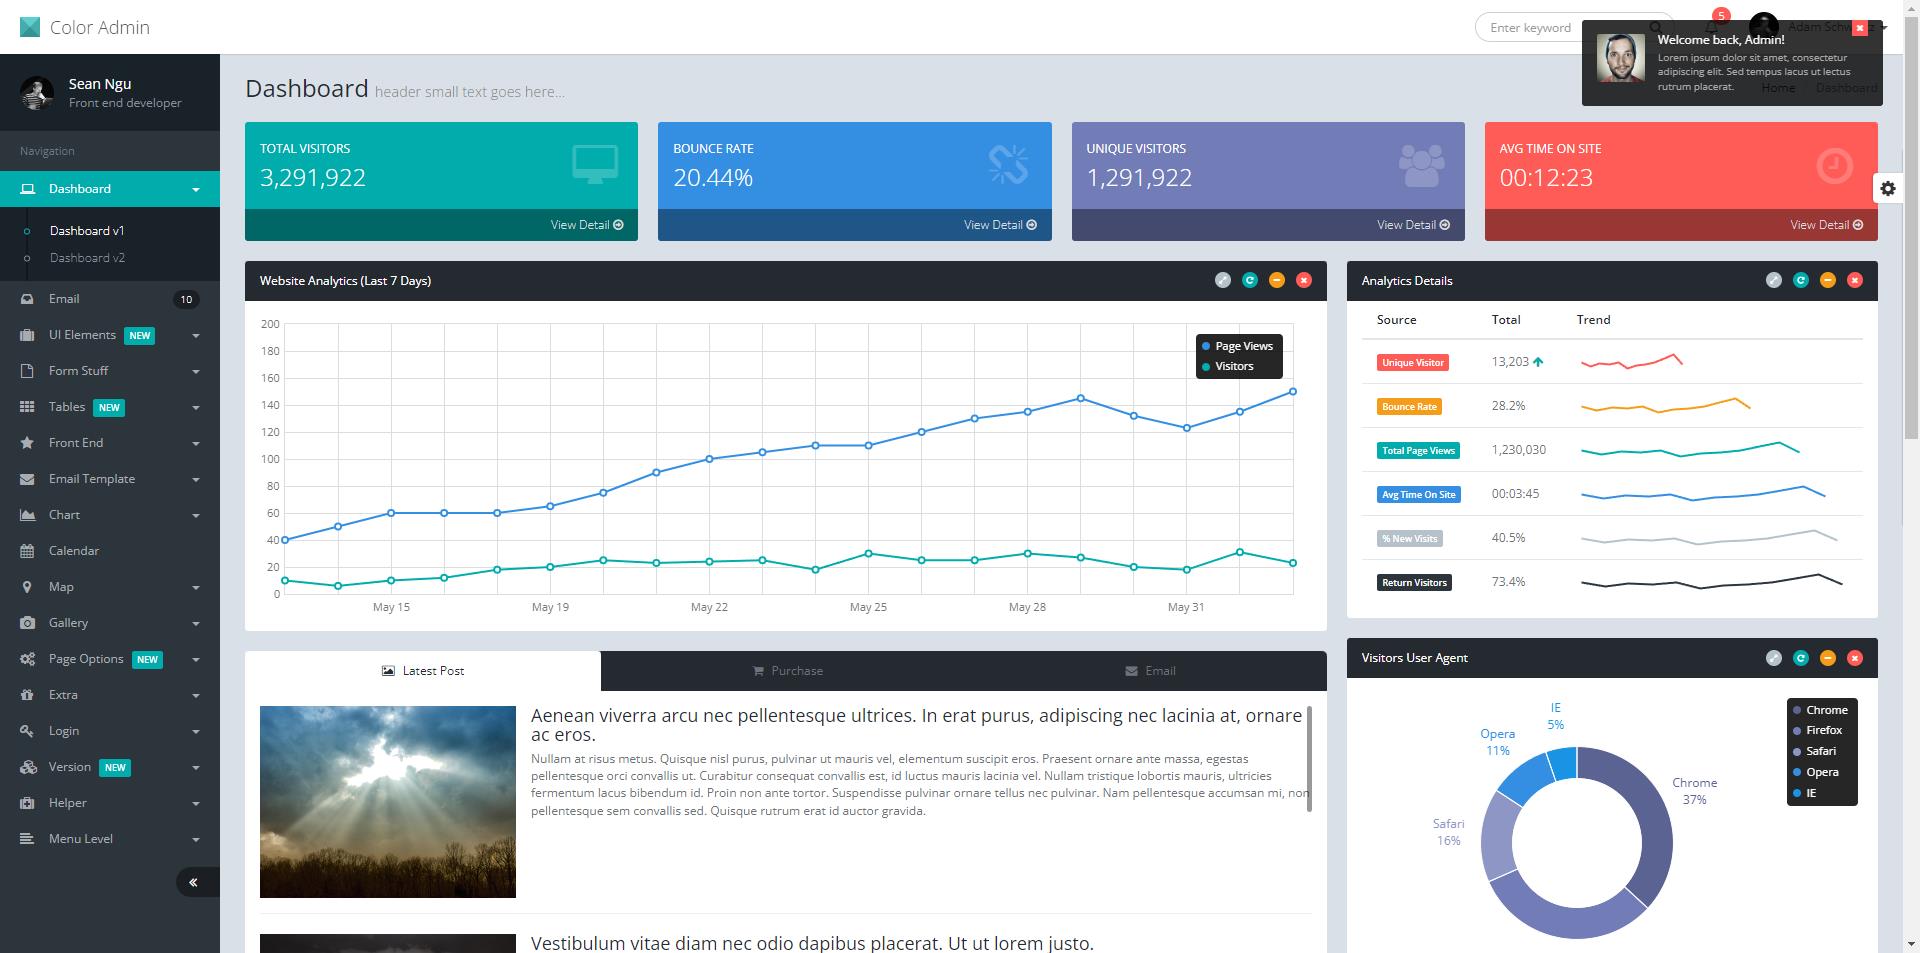Remove the Visitors User Agent panel
Image resolution: width=1920 pixels, height=953 pixels.
[x=1854, y=657]
